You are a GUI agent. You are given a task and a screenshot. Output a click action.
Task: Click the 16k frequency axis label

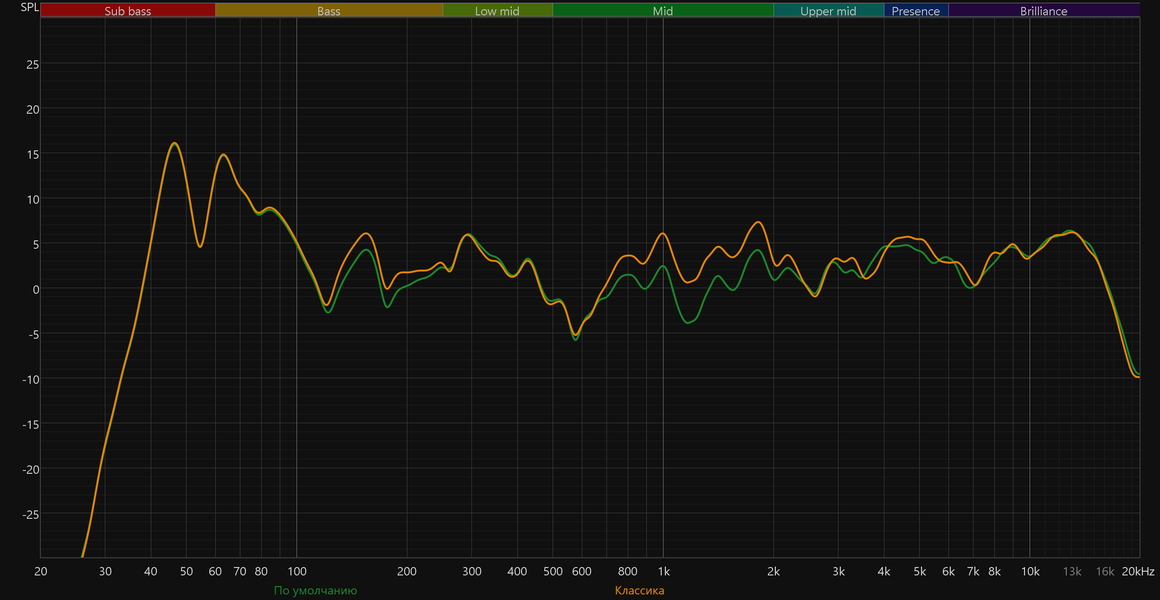1105,571
